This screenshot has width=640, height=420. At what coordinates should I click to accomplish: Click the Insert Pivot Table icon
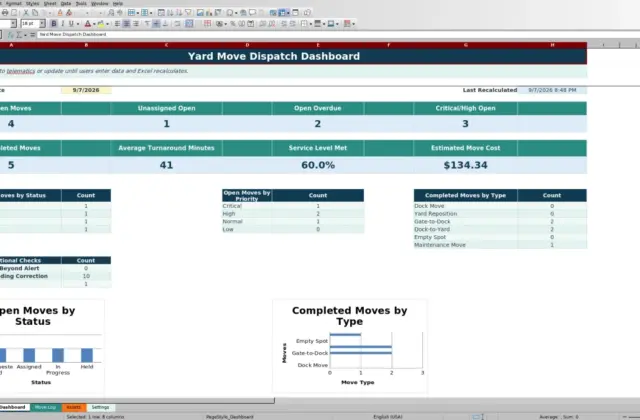coord(218,13)
